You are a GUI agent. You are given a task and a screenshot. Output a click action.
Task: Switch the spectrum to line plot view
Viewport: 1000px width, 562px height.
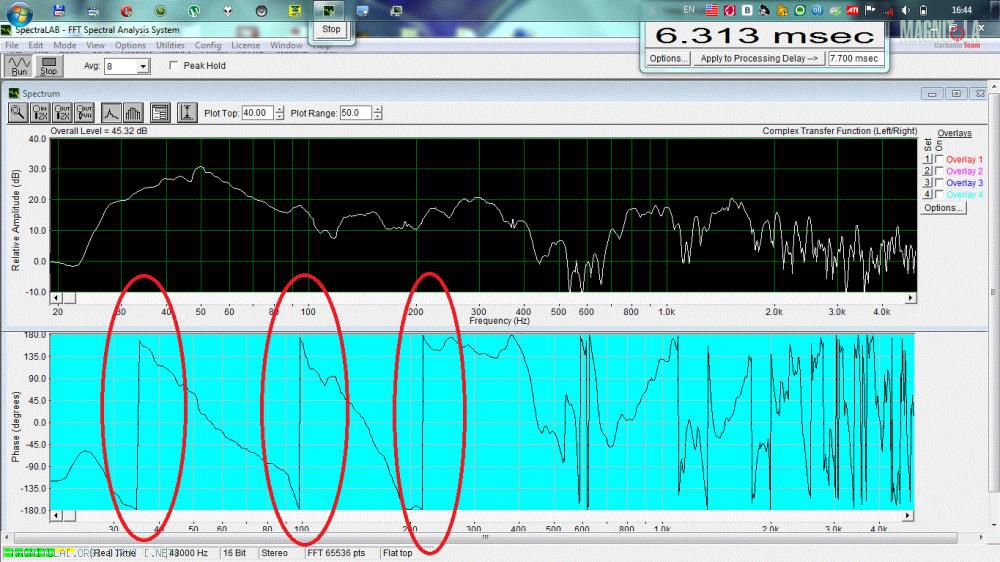(110, 113)
